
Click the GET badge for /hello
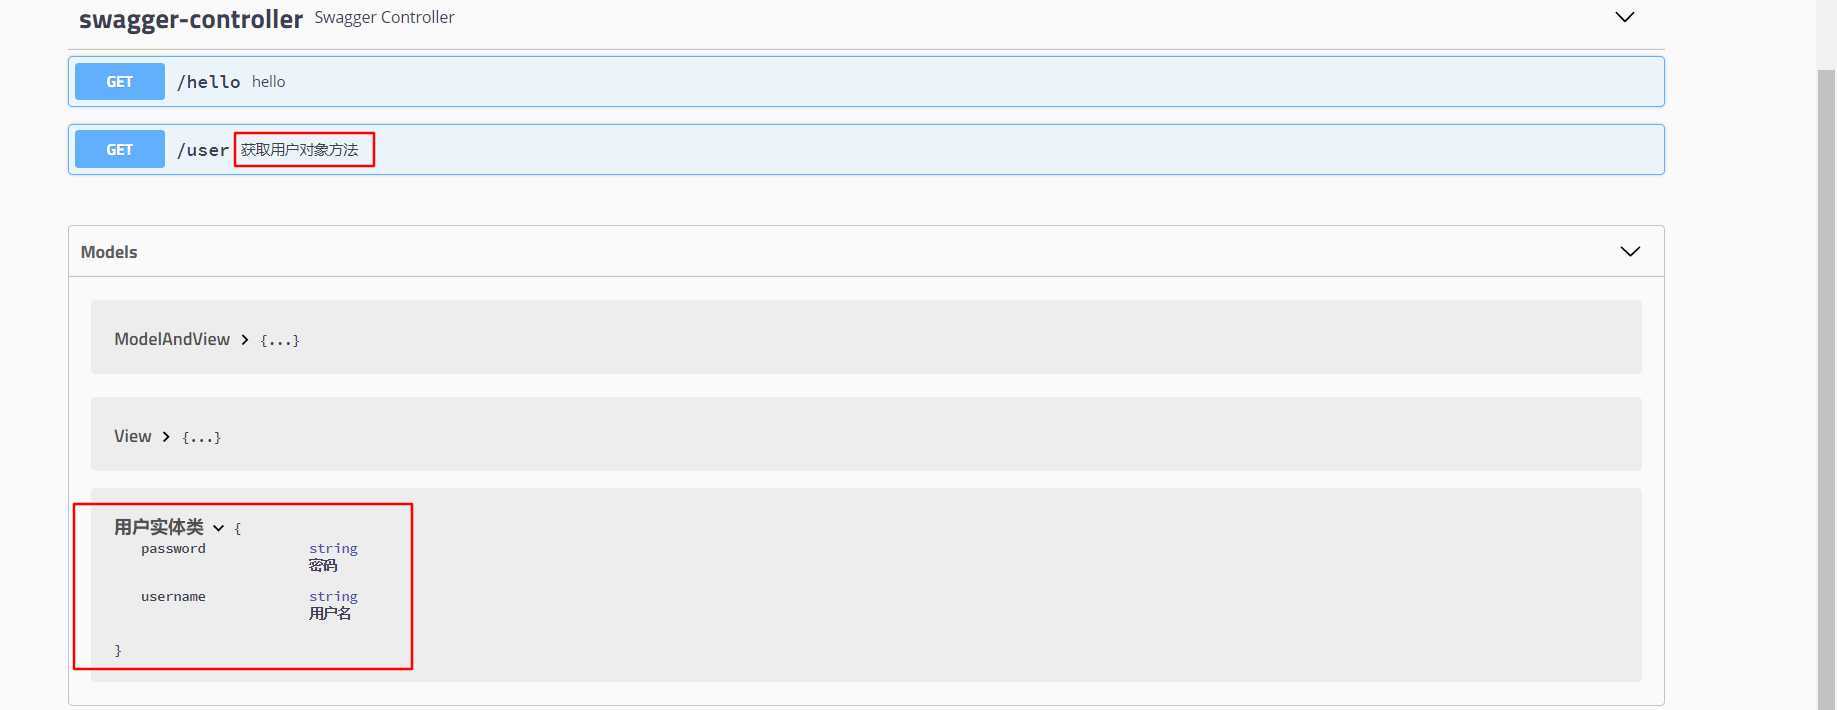pyautogui.click(x=120, y=82)
